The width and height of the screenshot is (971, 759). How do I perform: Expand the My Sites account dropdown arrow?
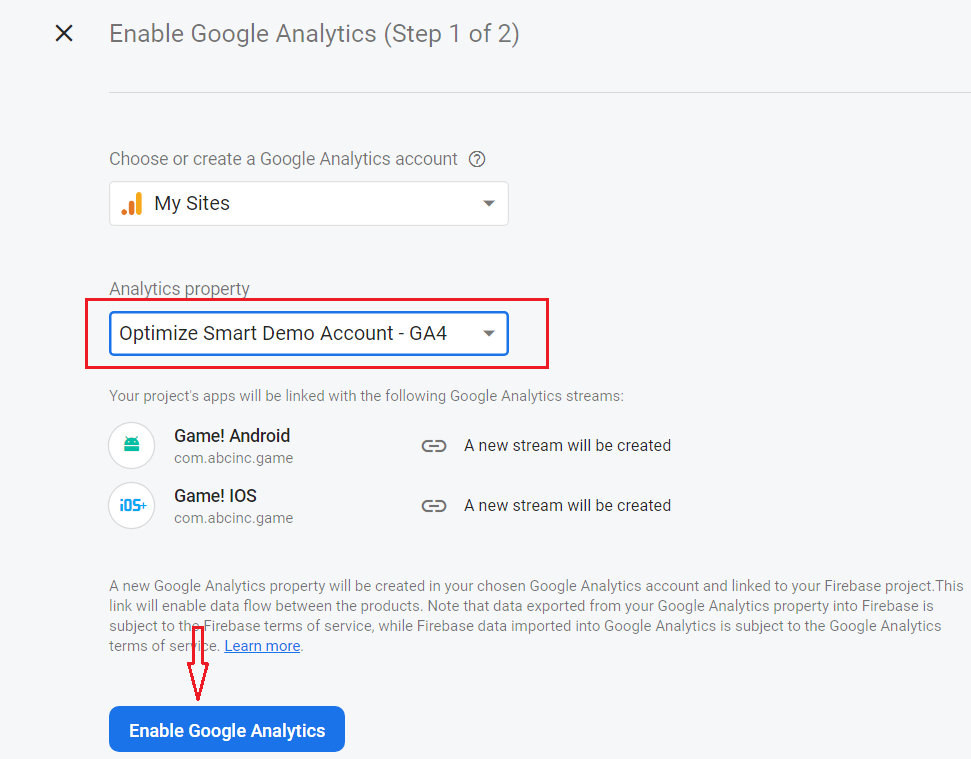click(489, 203)
